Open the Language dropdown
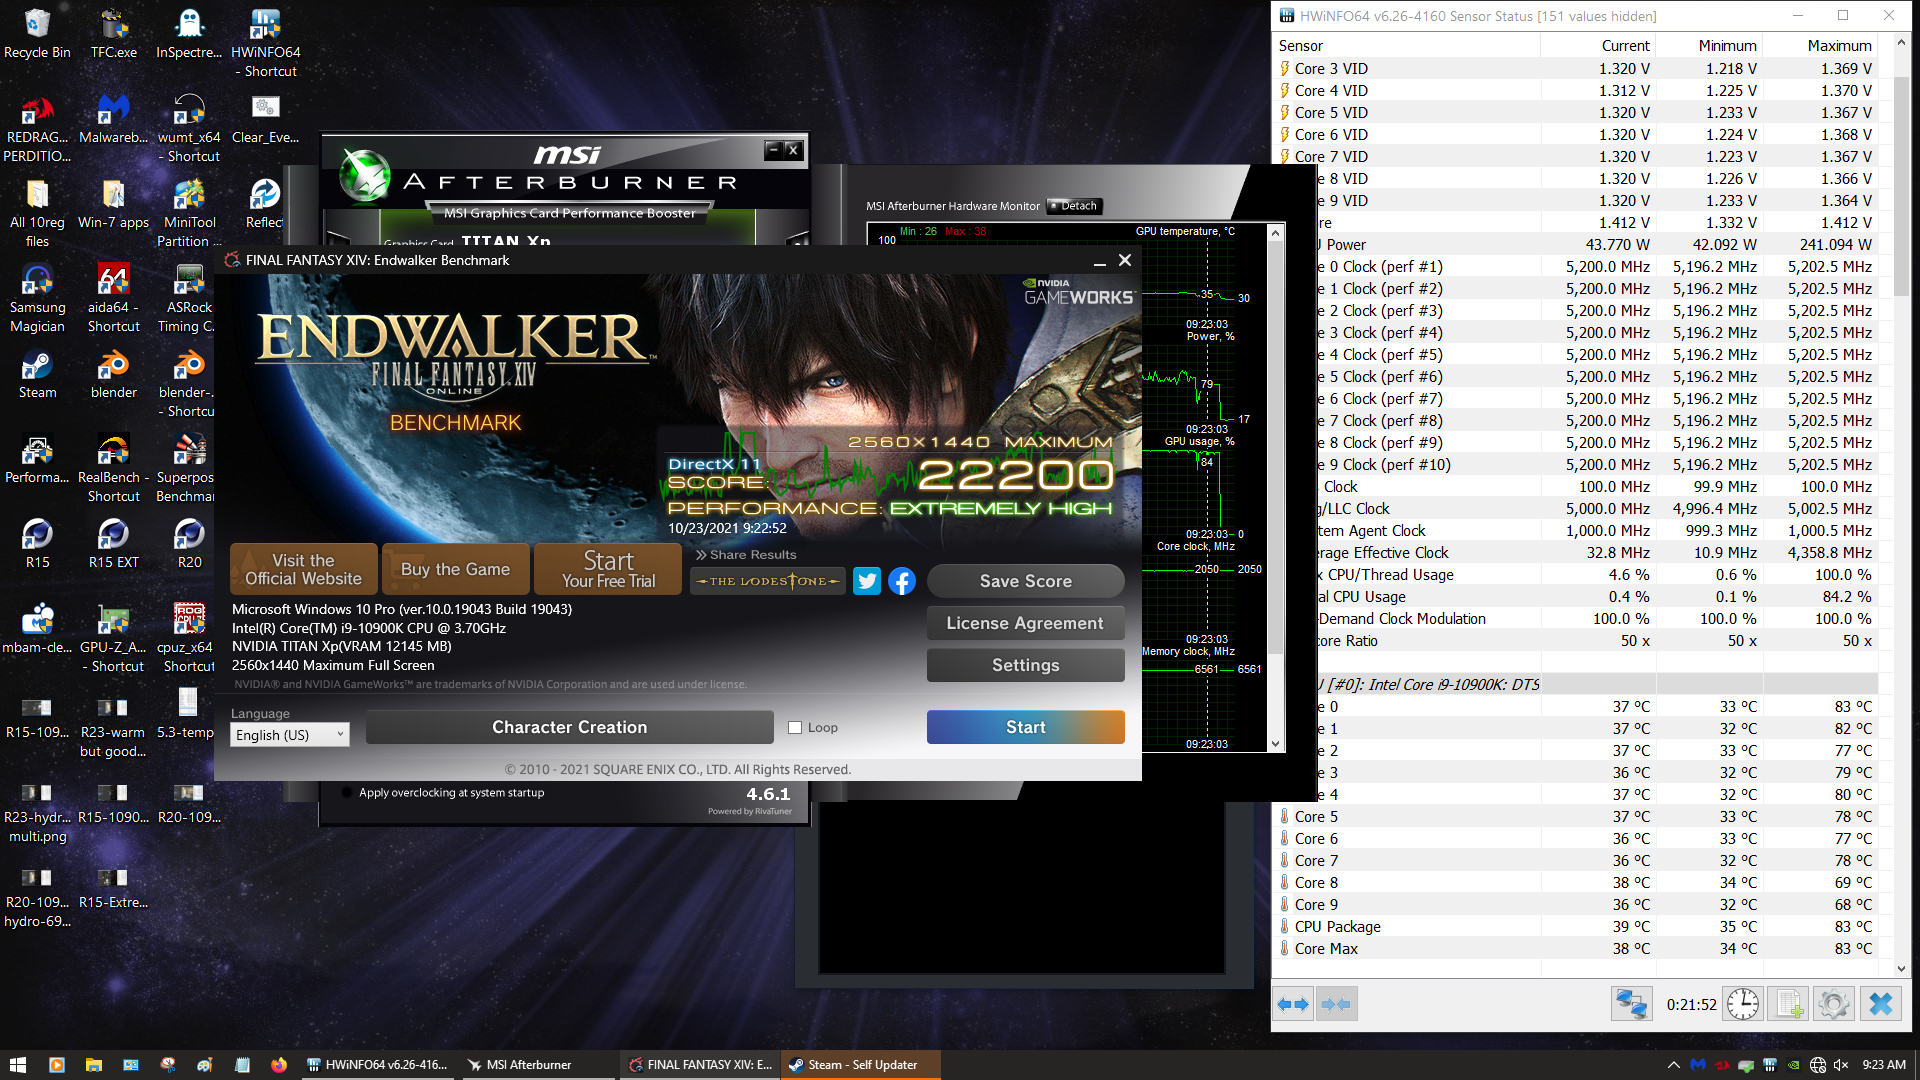This screenshot has height=1080, width=1920. [290, 735]
